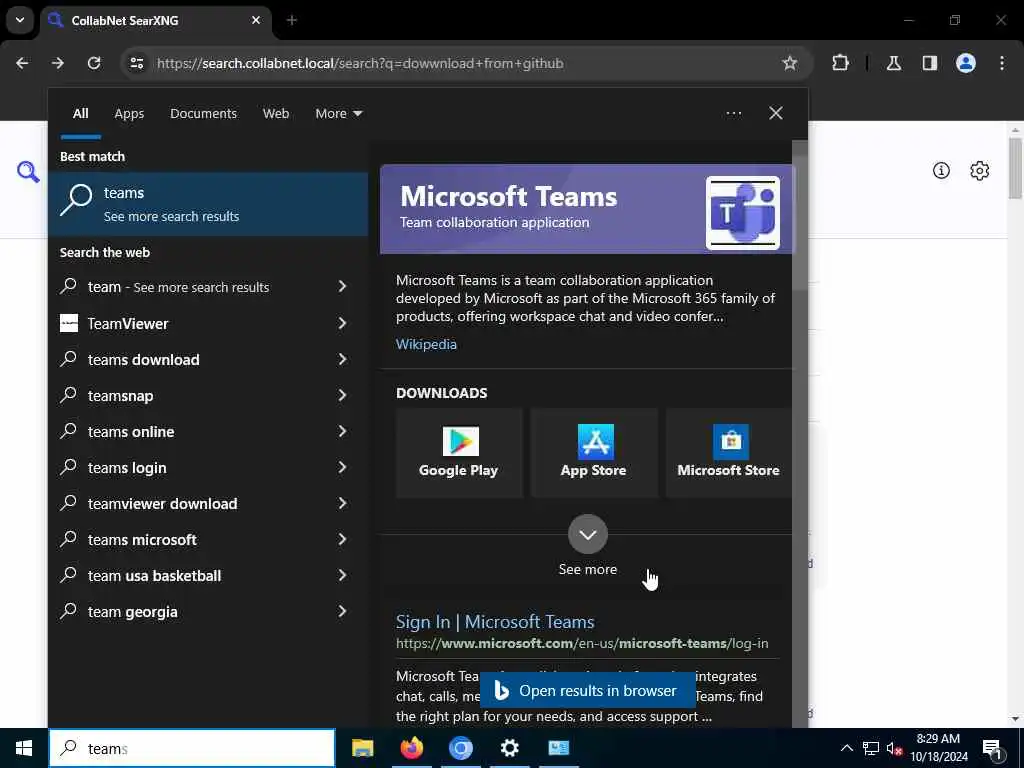This screenshot has width=1024, height=768.
Task: Open the browser profile avatar
Action: pos(966,63)
